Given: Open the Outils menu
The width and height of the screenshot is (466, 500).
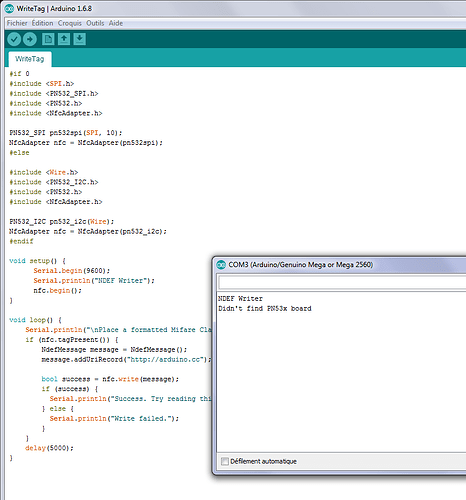Looking at the screenshot, I should coord(95,23).
